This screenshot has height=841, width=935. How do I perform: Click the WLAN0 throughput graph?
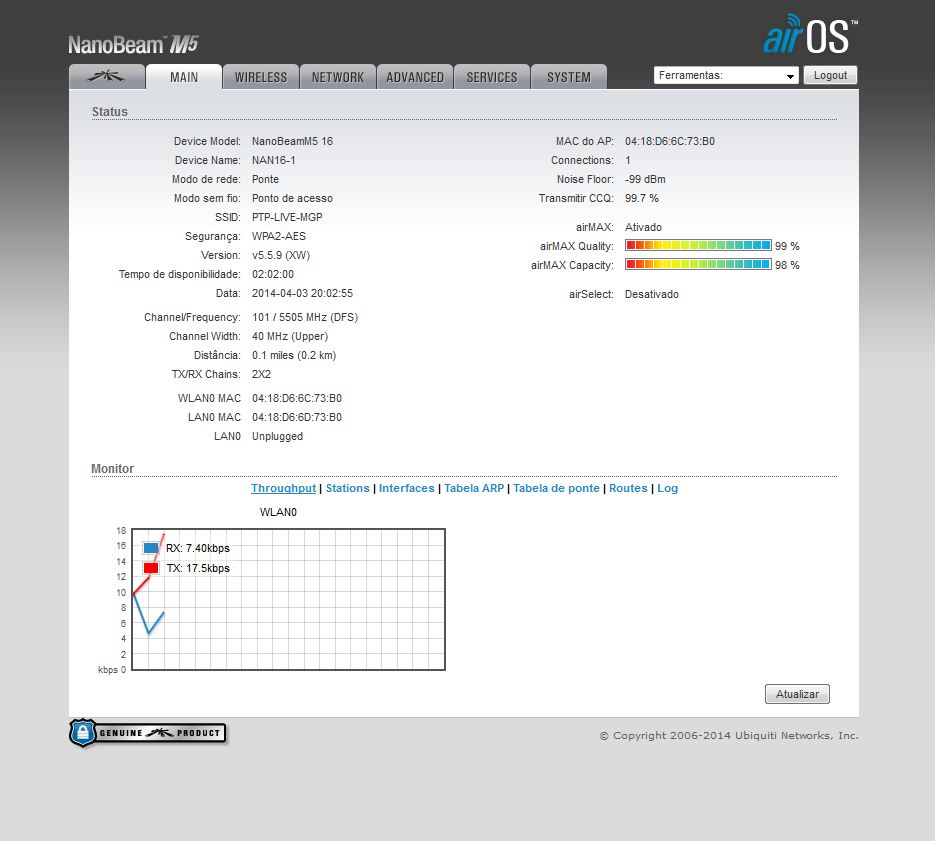[x=289, y=599]
